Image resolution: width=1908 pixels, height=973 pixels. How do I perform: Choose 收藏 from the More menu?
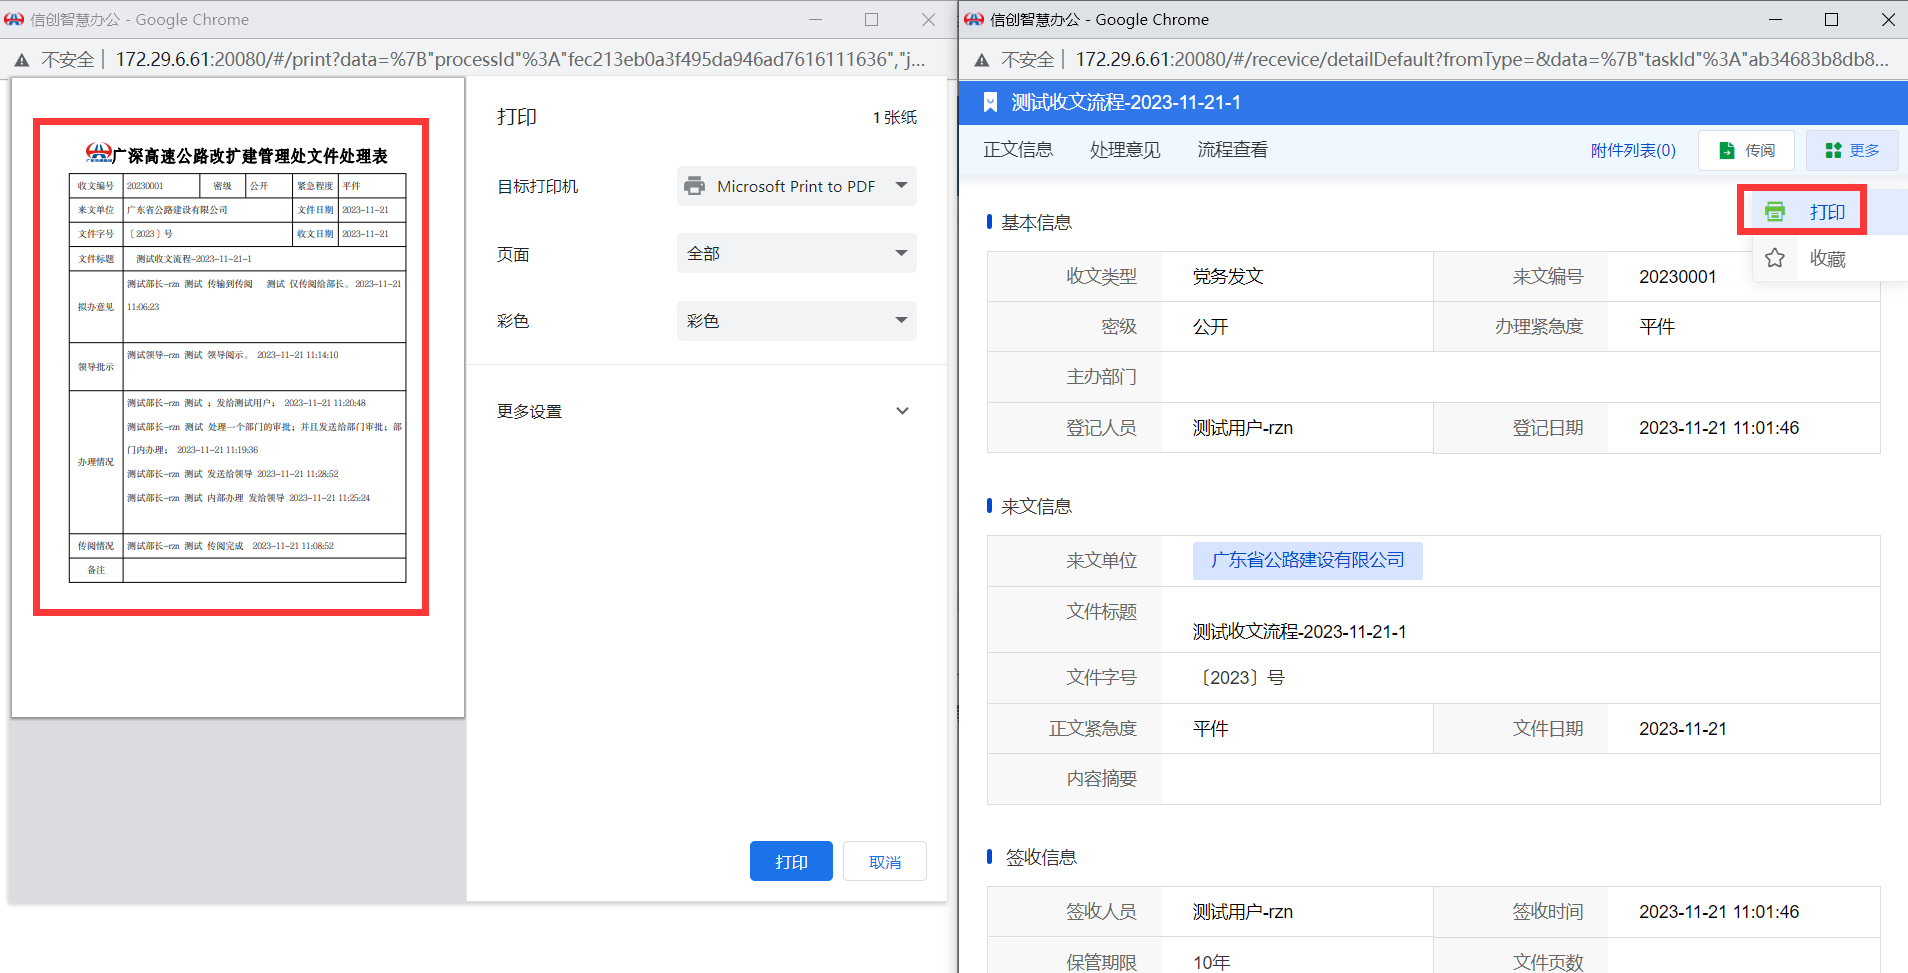[x=1830, y=259]
